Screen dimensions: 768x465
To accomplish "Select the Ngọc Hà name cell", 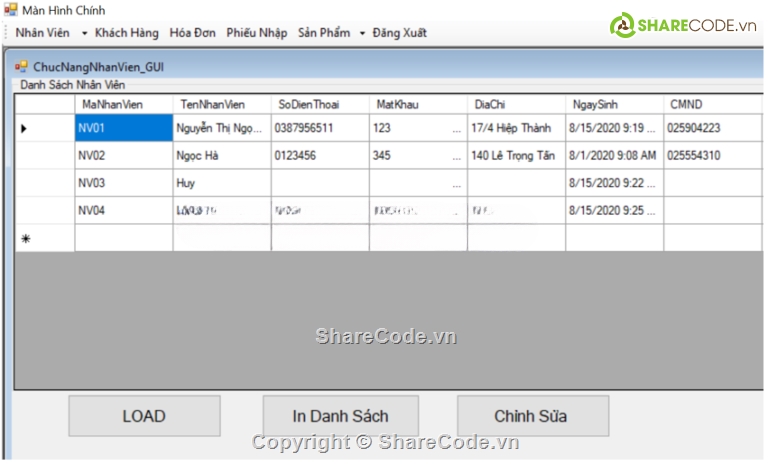I will (x=222, y=156).
